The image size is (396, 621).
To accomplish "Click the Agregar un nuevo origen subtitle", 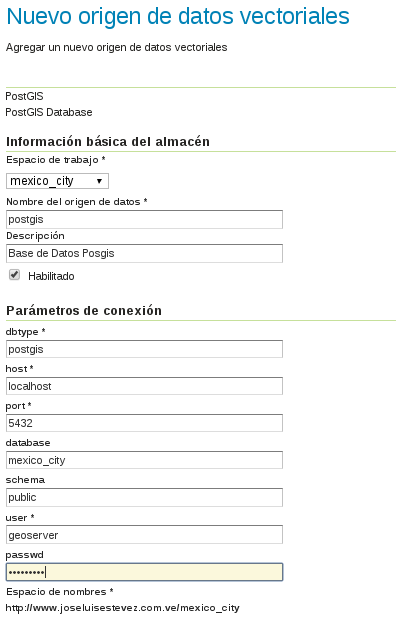I will click(x=116, y=48).
